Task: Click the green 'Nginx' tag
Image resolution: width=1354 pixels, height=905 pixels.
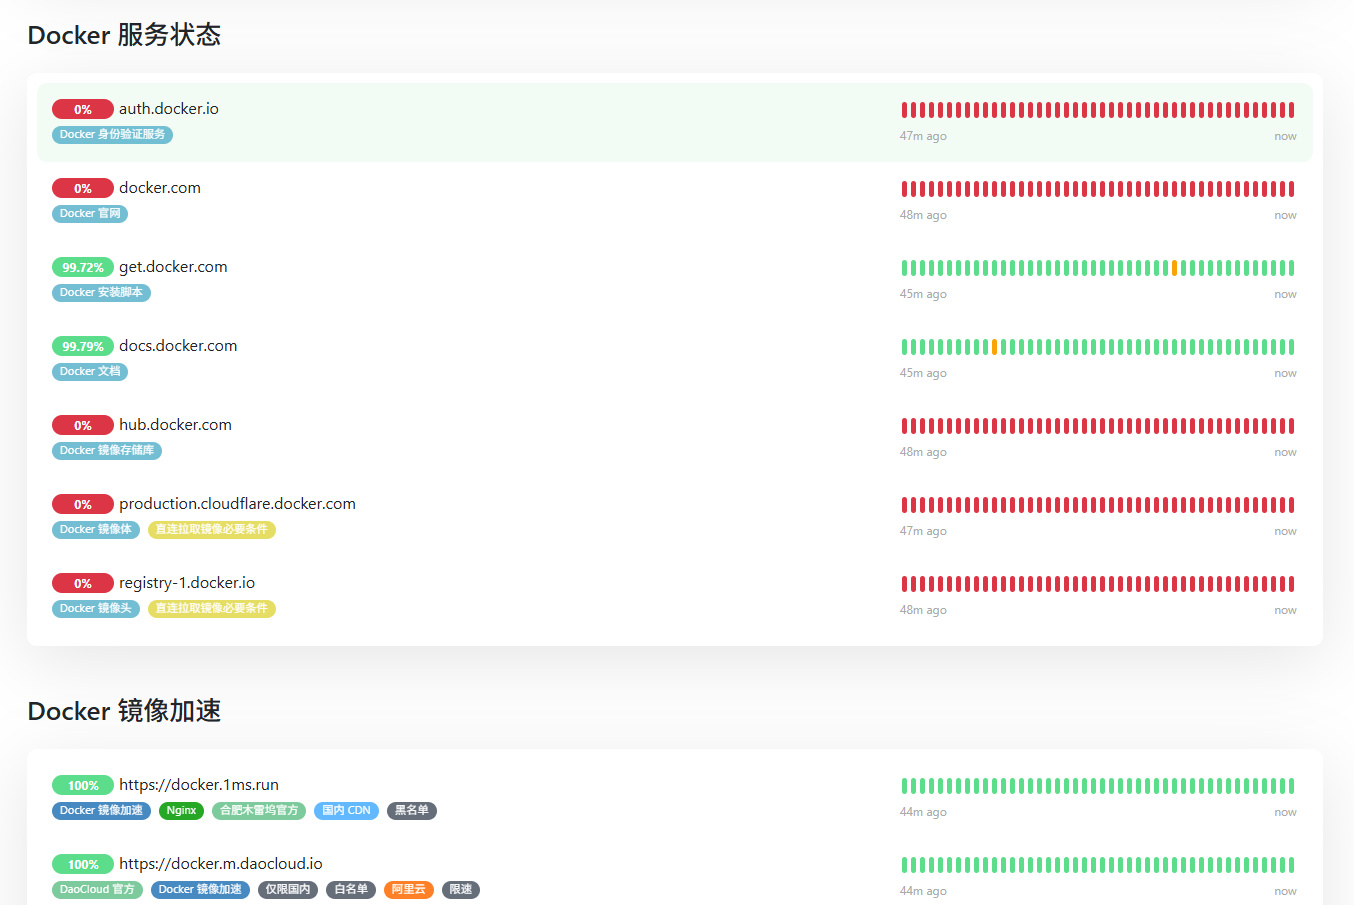Action: point(181,811)
